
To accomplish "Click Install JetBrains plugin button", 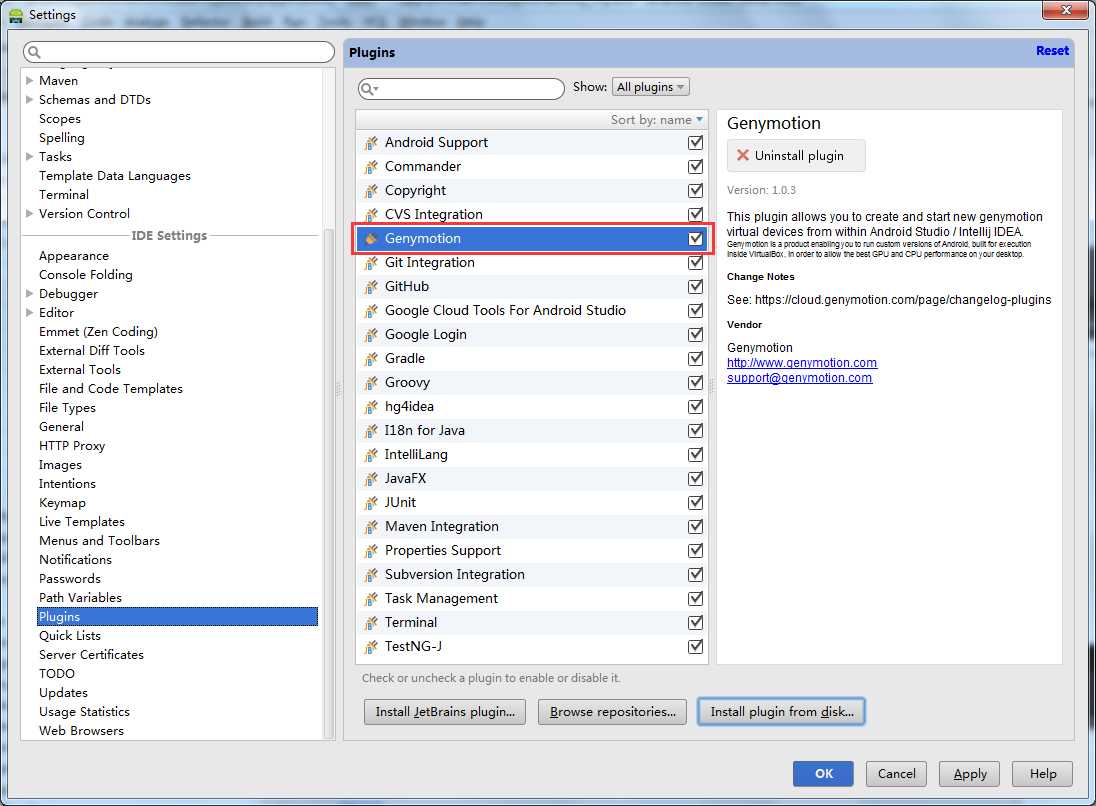I will (x=445, y=712).
